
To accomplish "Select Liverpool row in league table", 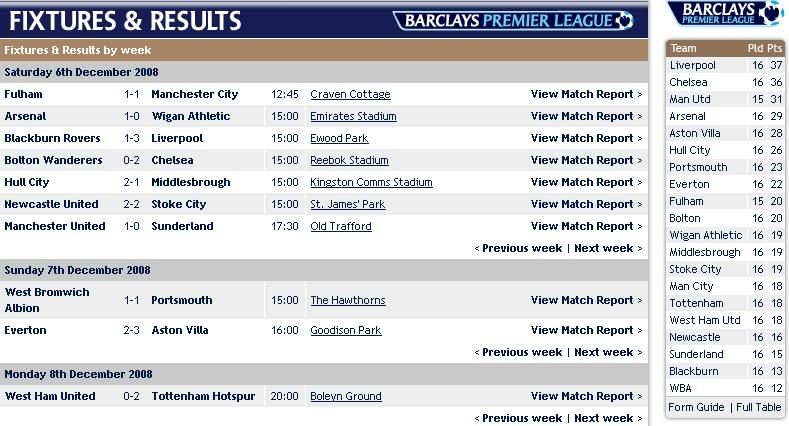I will [x=725, y=65].
